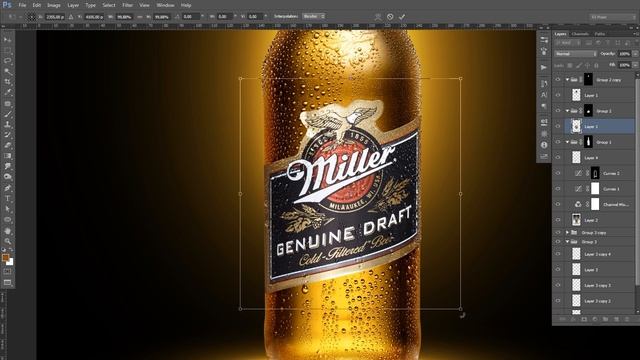Select the Eyedropper tool
Screen dimensions: 640x360
[x=7, y=93]
